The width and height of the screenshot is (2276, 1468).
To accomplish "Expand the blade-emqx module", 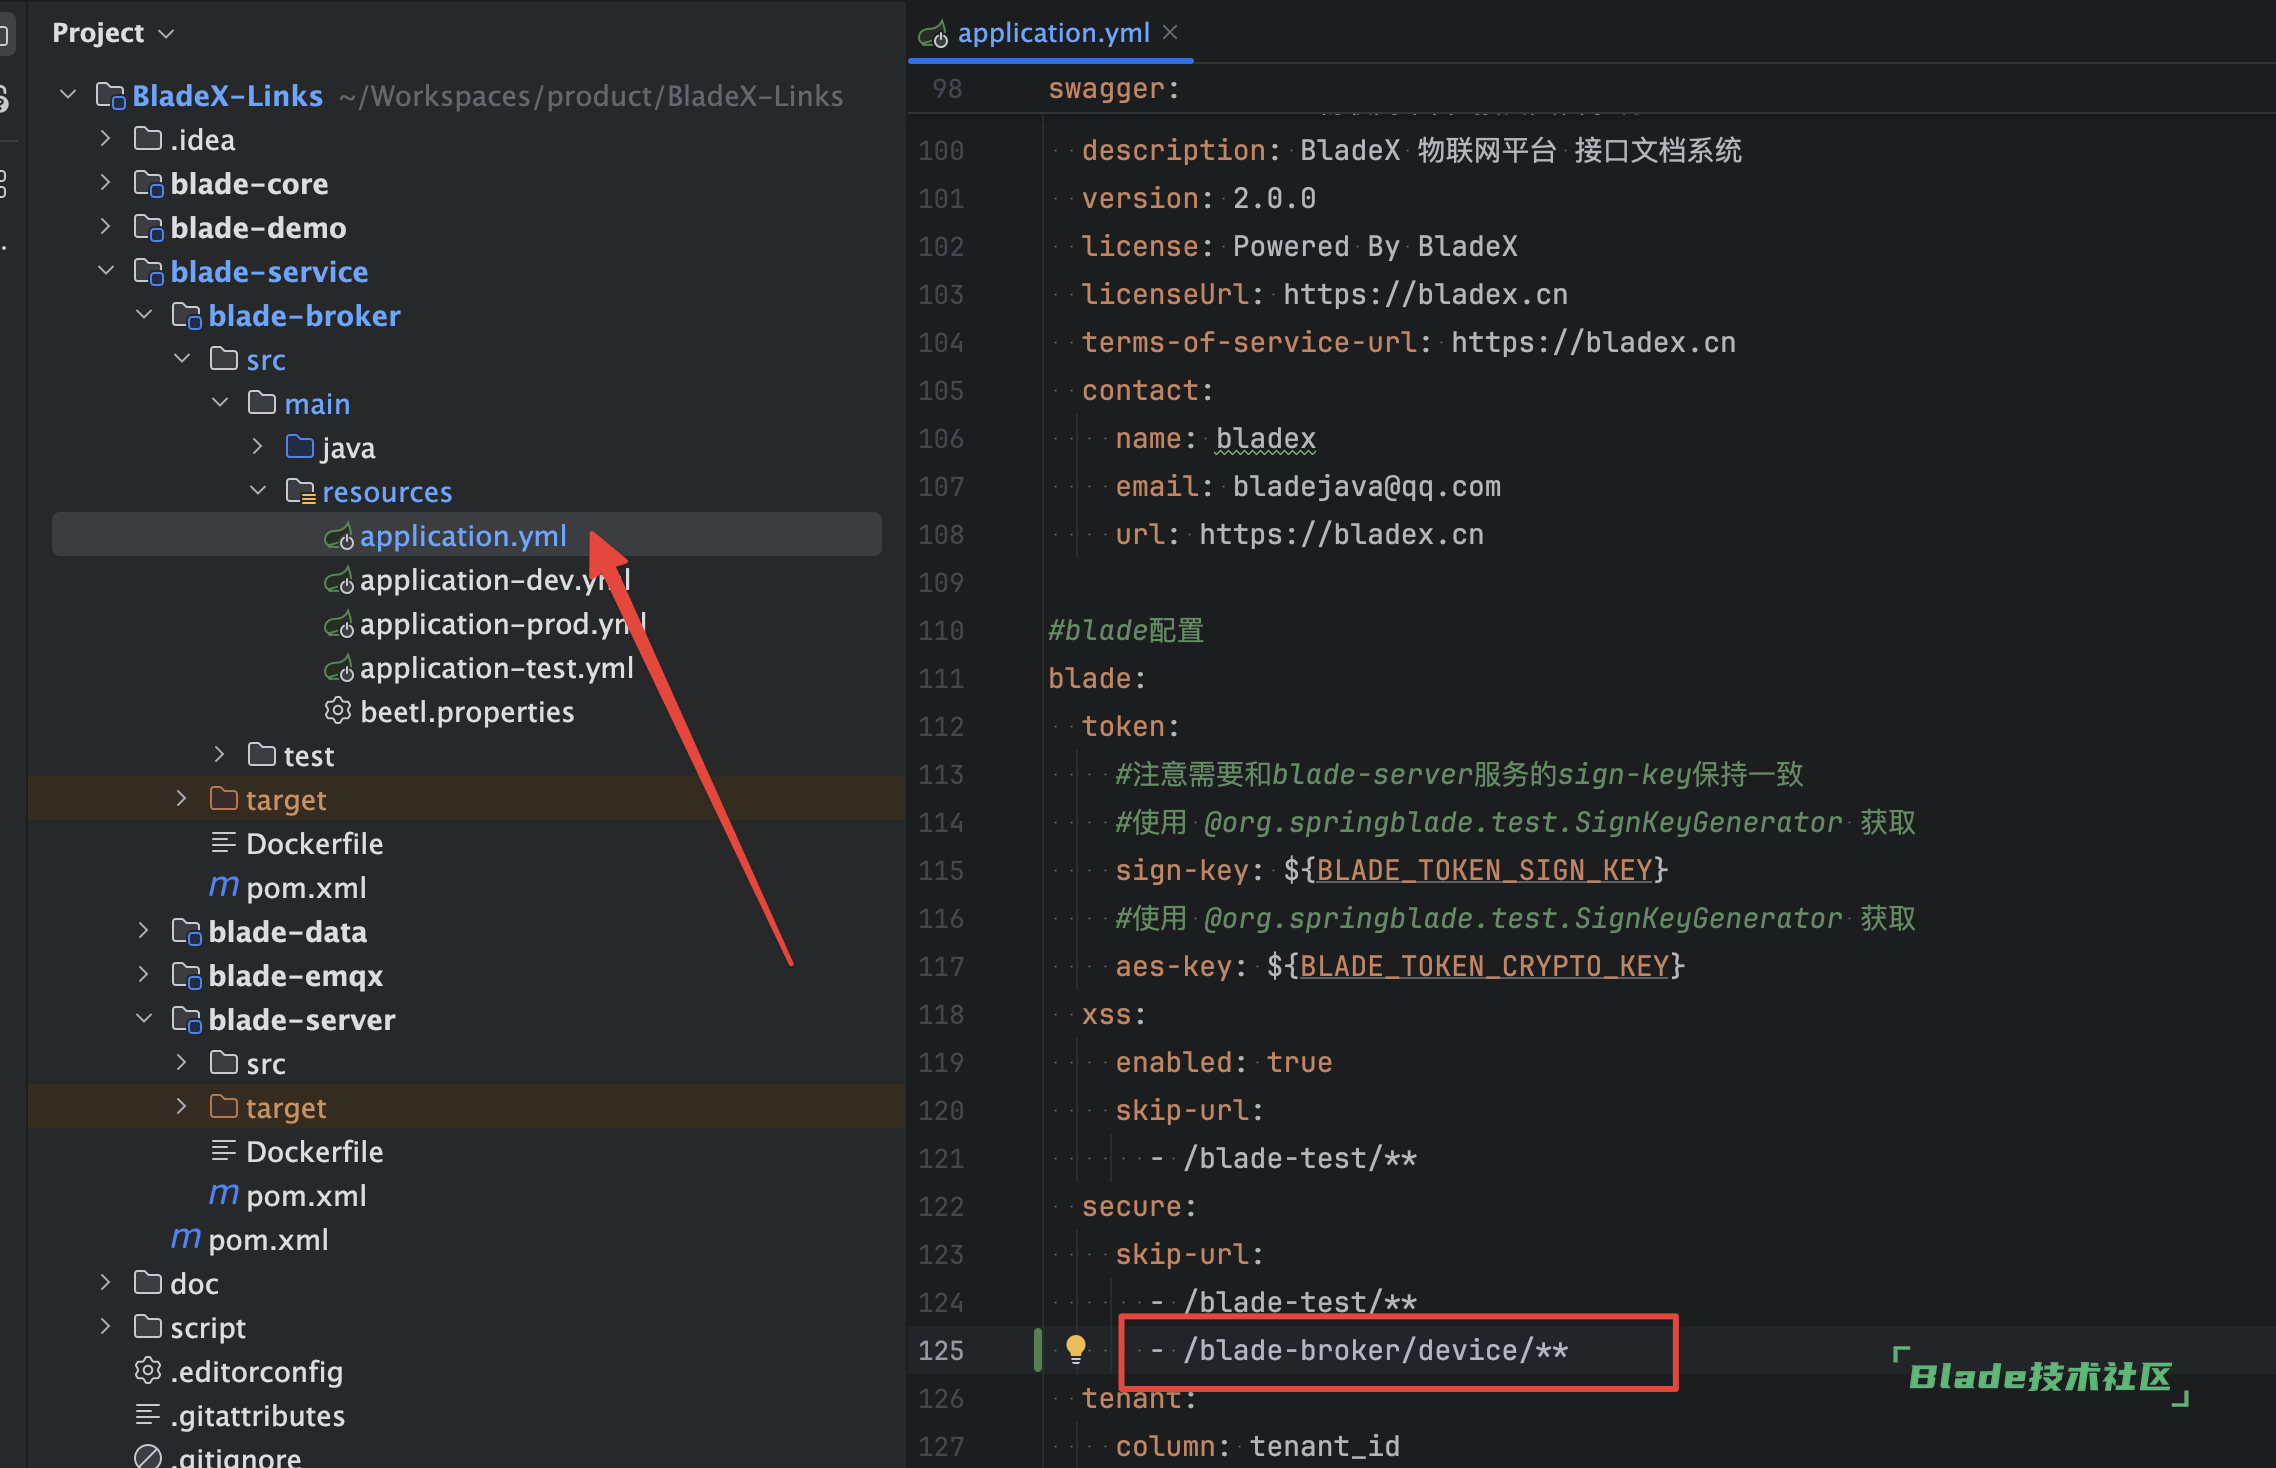I will pyautogui.click(x=144, y=975).
